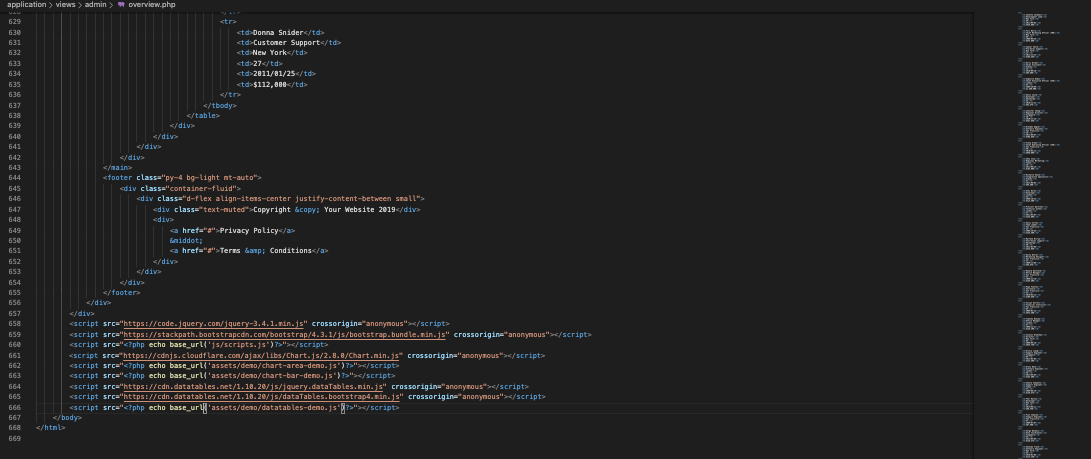
Task: Click the 'py-4 bg-light mt-auto' class value
Action: tap(212, 178)
